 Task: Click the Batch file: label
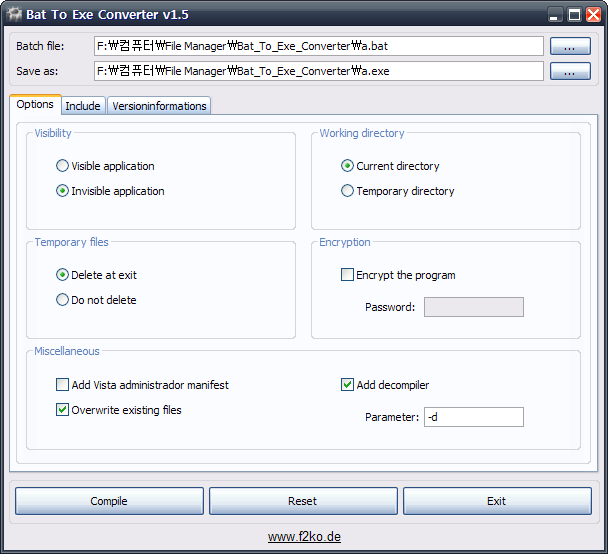[40, 46]
